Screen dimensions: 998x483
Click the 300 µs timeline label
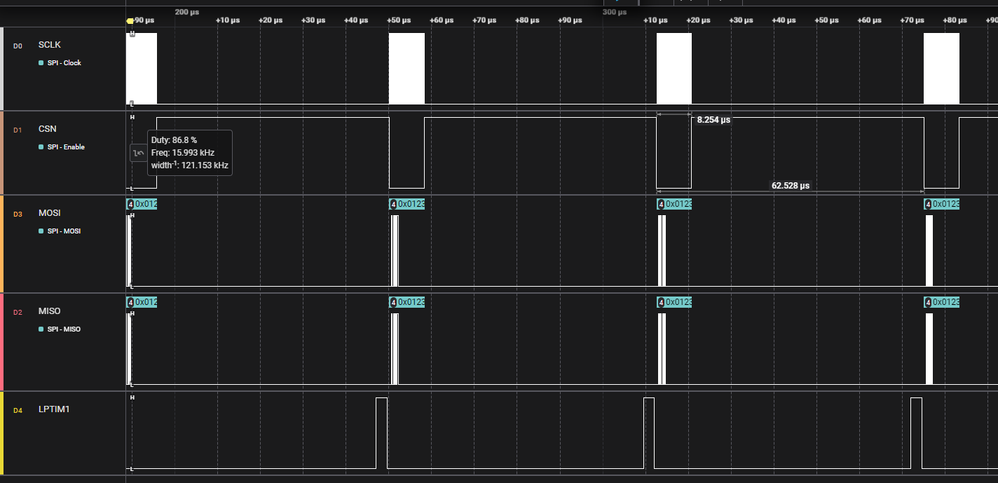click(614, 12)
